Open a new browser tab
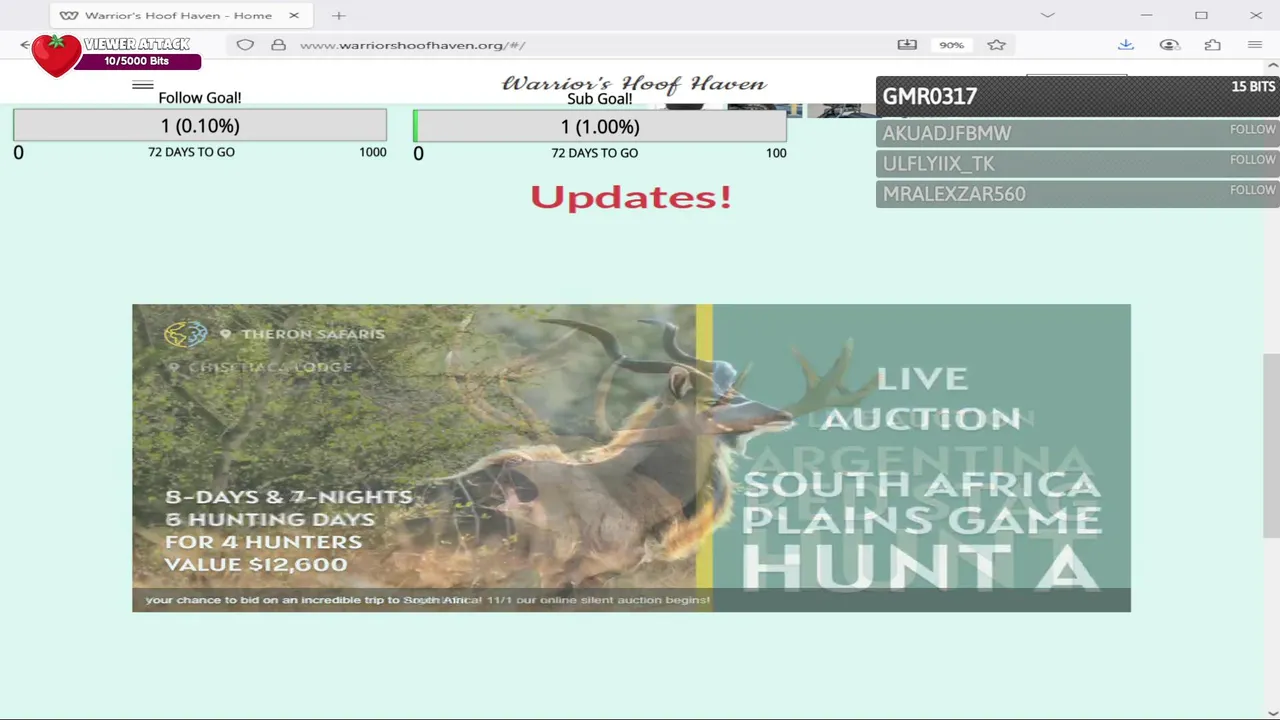The height and width of the screenshot is (720, 1280). coord(339,15)
